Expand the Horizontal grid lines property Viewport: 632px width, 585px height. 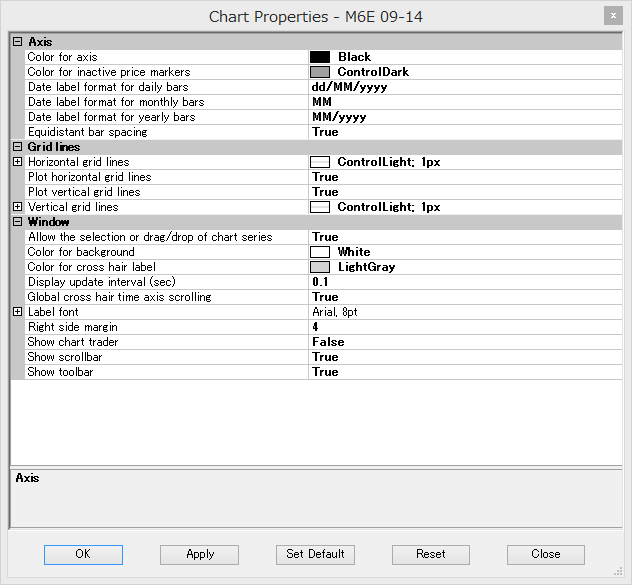coord(17,162)
